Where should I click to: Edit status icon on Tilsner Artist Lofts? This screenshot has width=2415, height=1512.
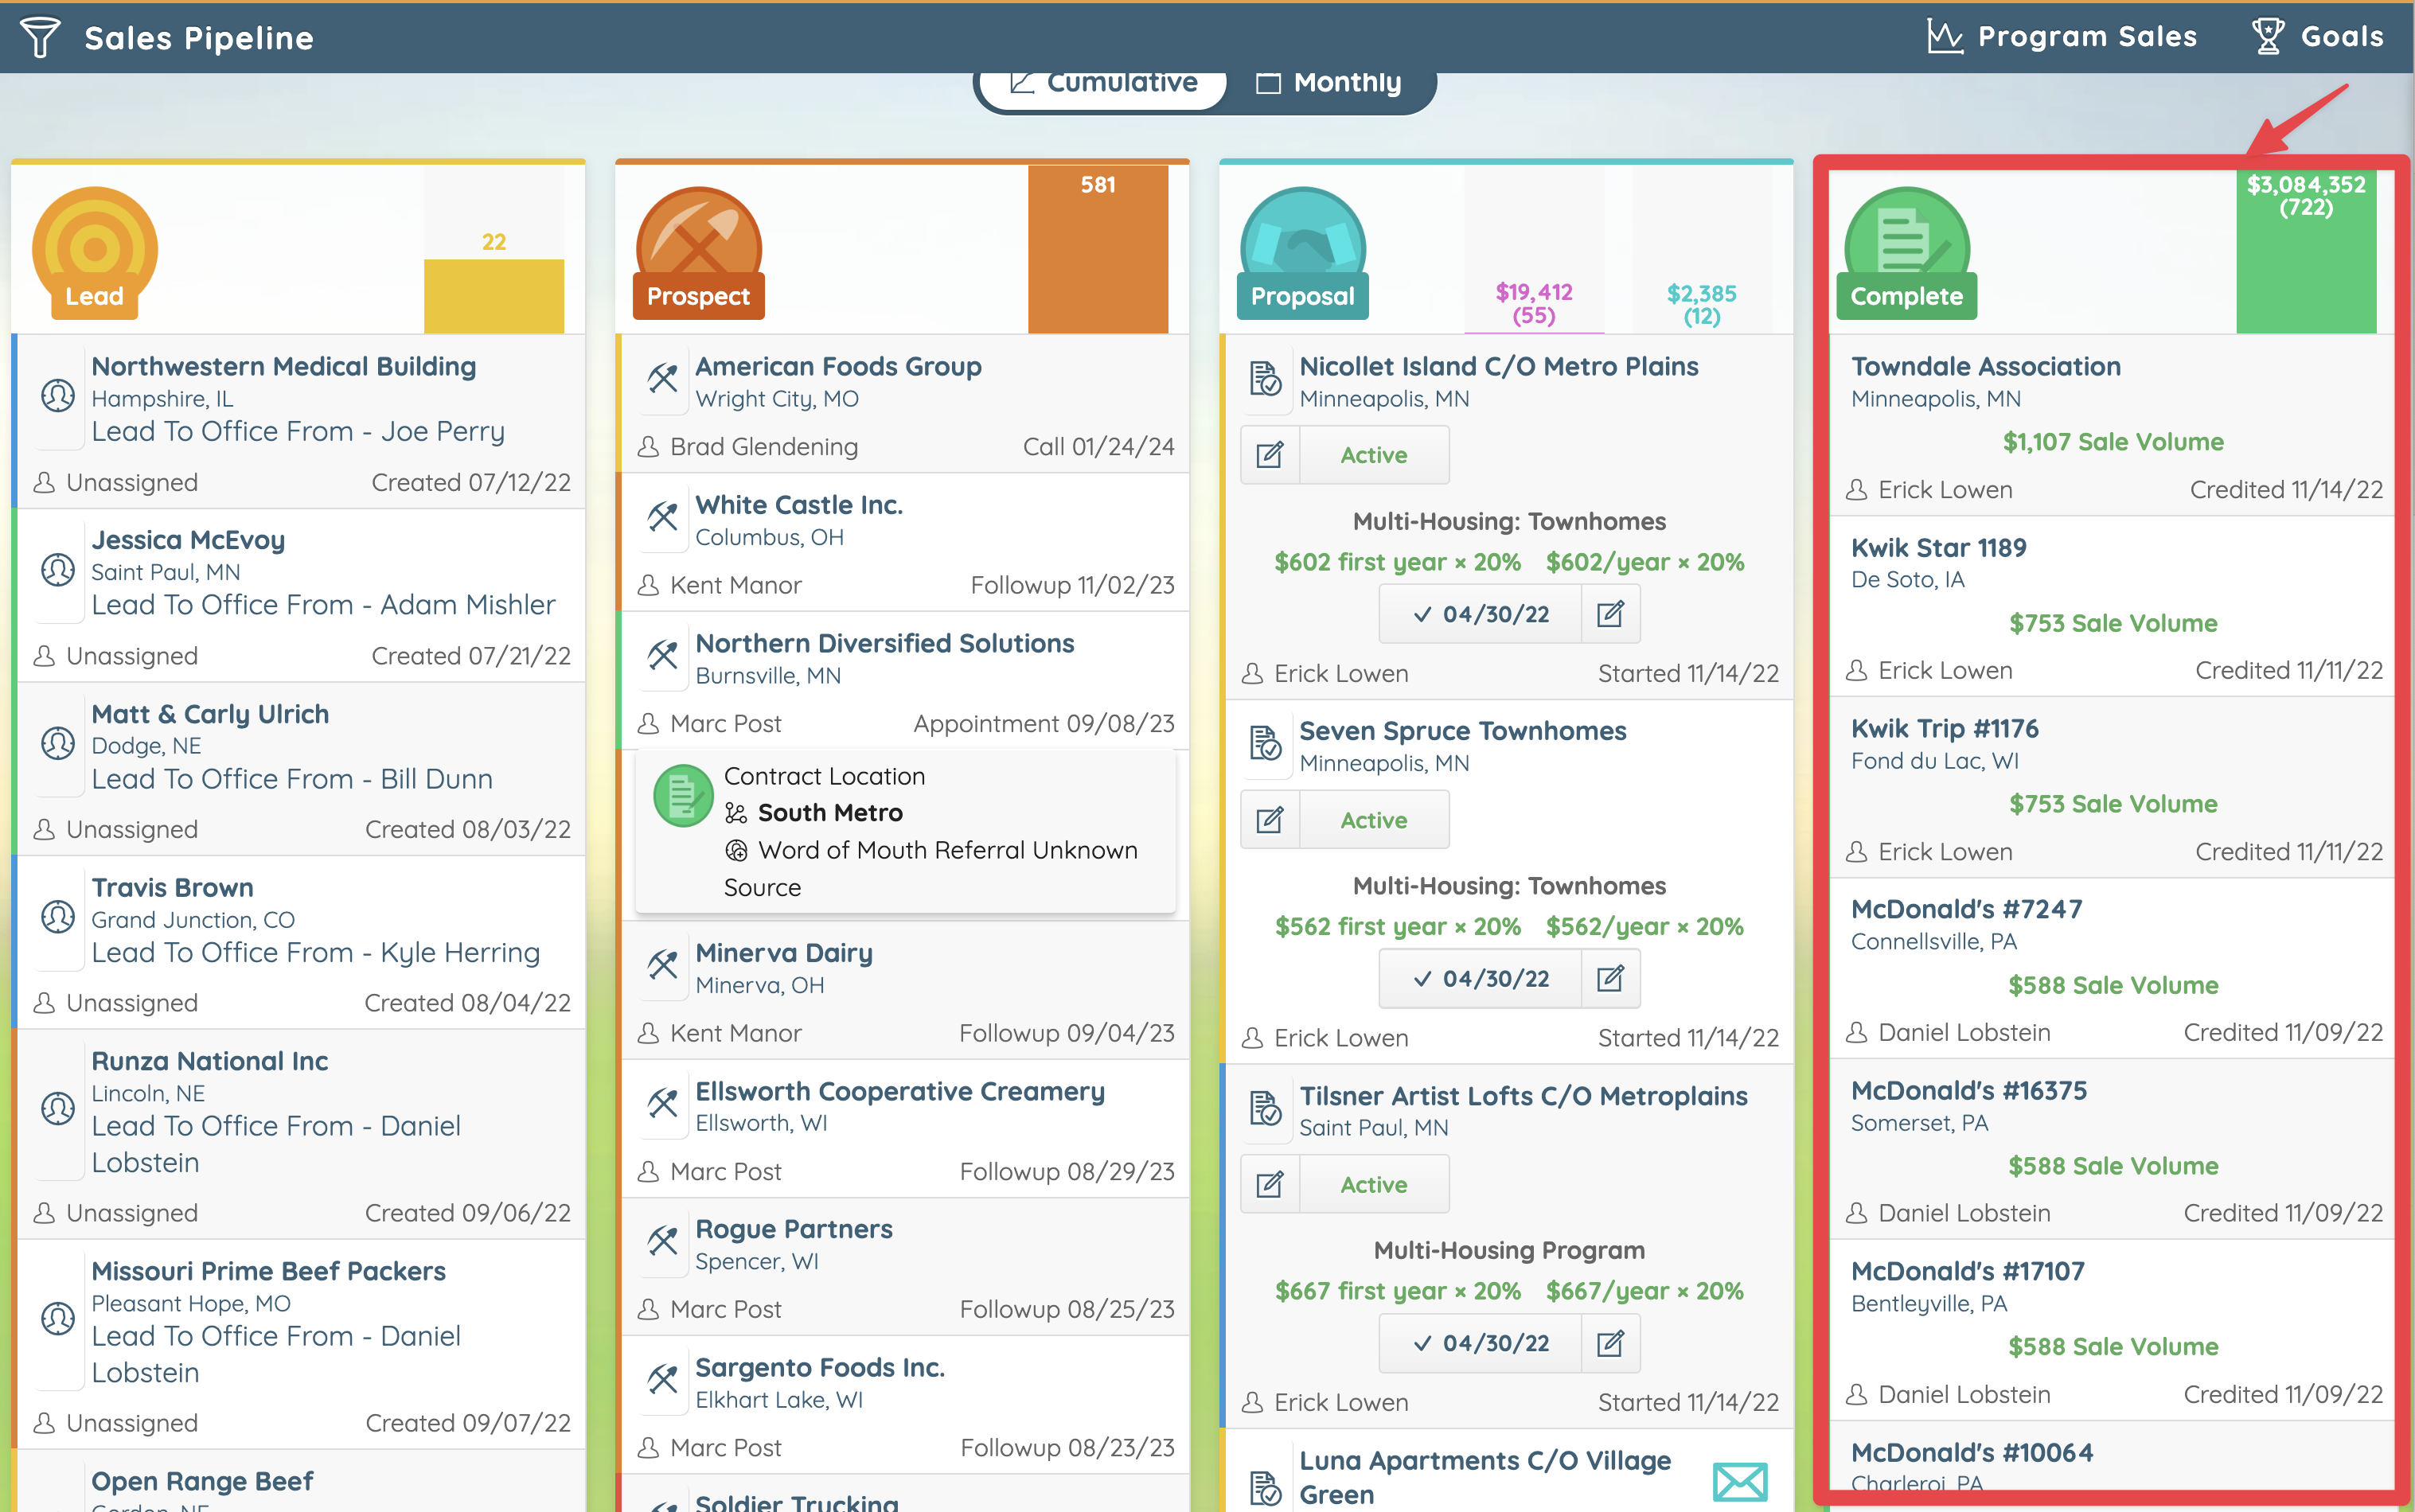coord(1270,1185)
